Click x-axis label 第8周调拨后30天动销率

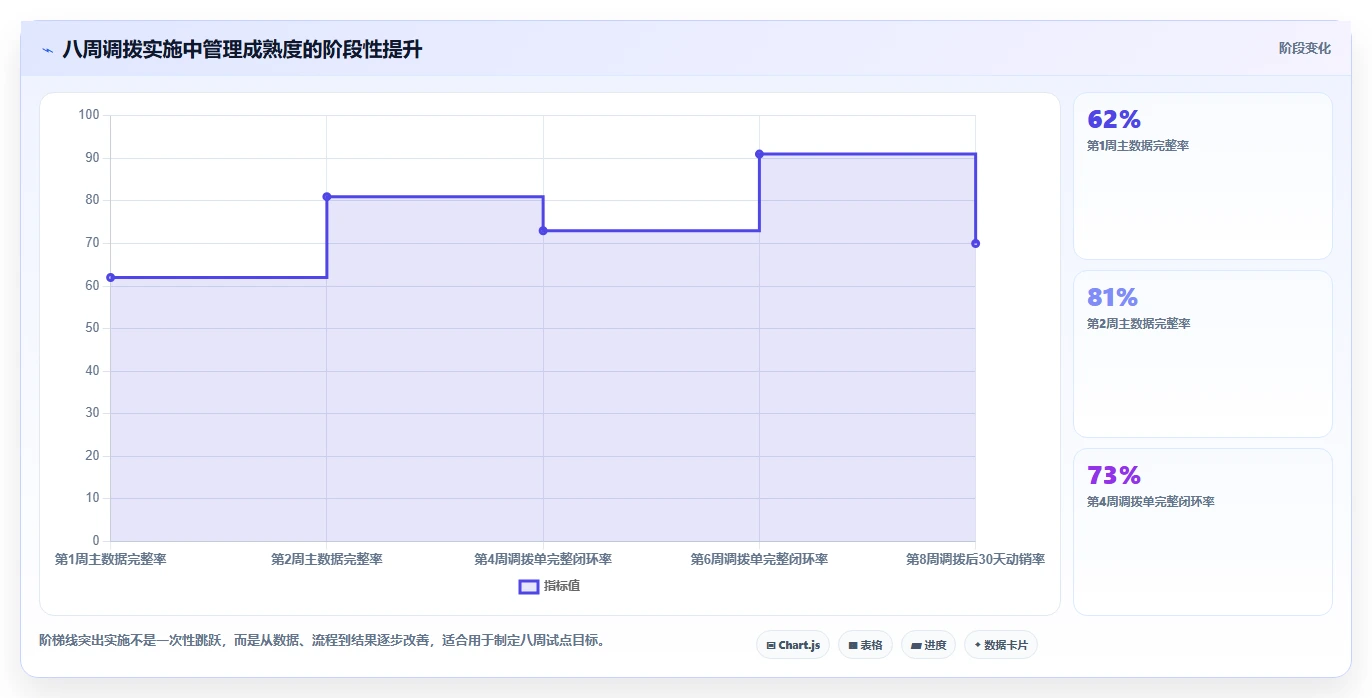pyautogui.click(x=975, y=559)
